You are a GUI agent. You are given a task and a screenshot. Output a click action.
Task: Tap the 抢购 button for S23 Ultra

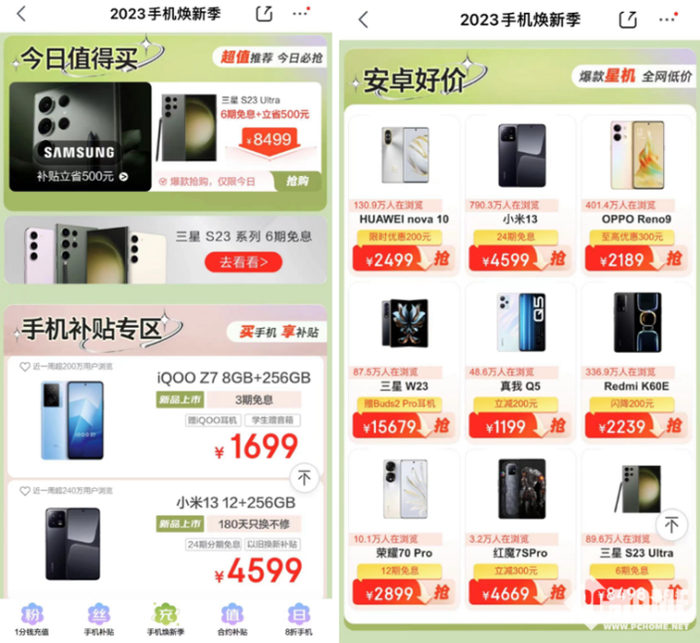pos(297,181)
